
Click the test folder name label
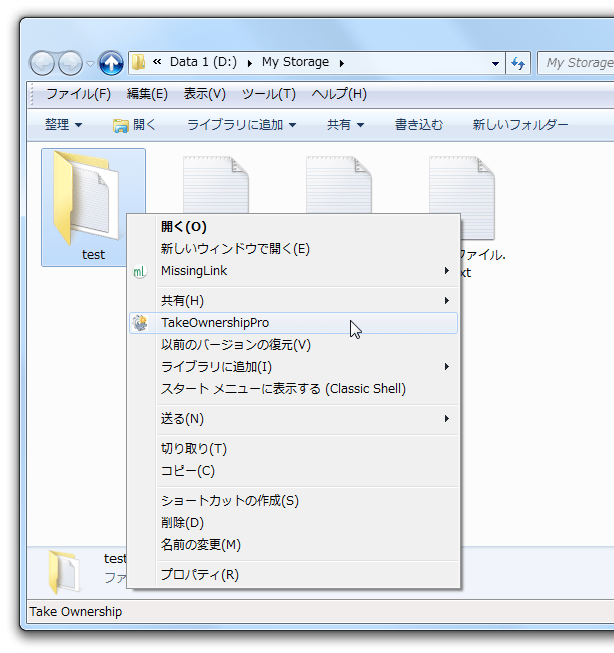click(x=93, y=254)
